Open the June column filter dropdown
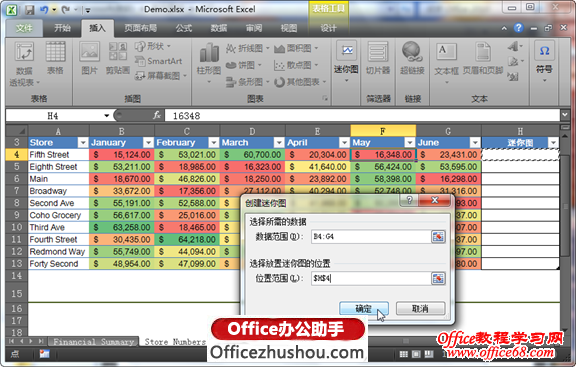 (x=475, y=143)
